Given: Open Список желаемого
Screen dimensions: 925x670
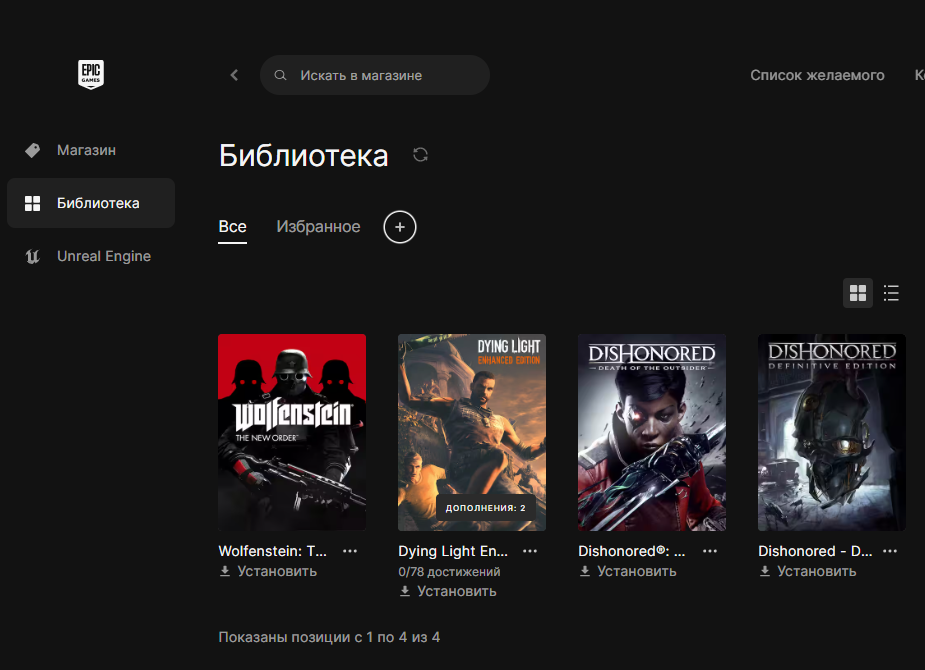Looking at the screenshot, I should click(x=817, y=75).
